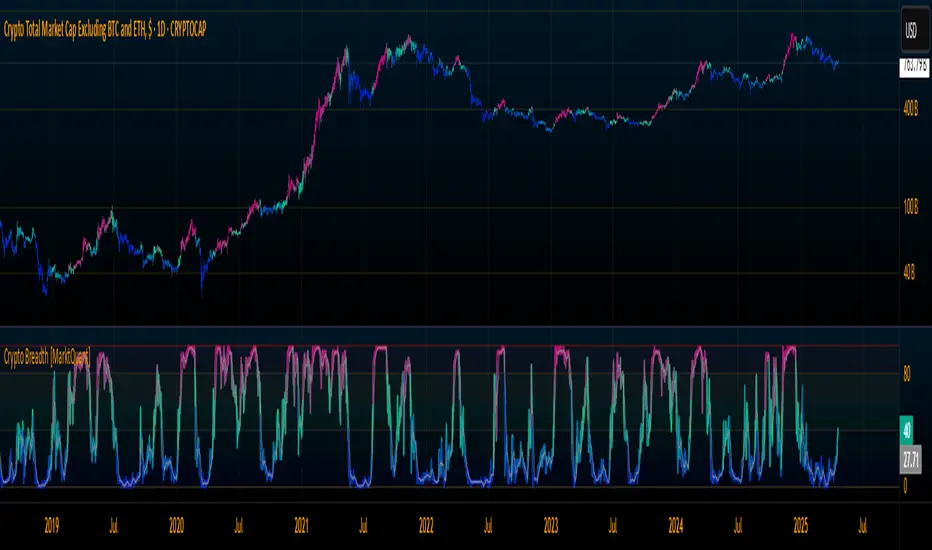
Task: Click the Jul label between 2023 and 2024
Action: (613, 526)
